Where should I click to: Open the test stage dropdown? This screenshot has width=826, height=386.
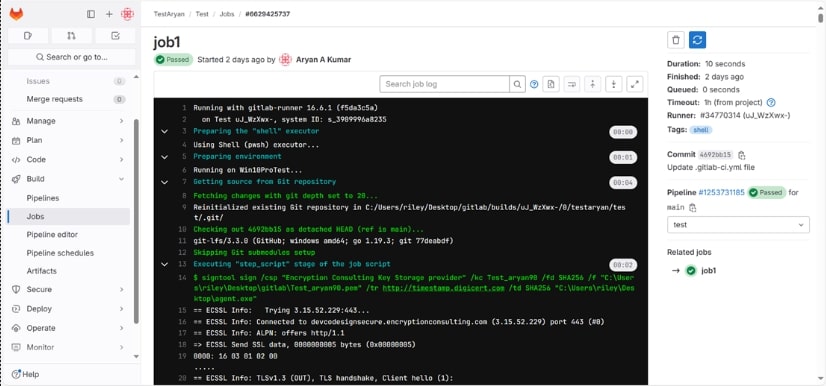coord(738,225)
